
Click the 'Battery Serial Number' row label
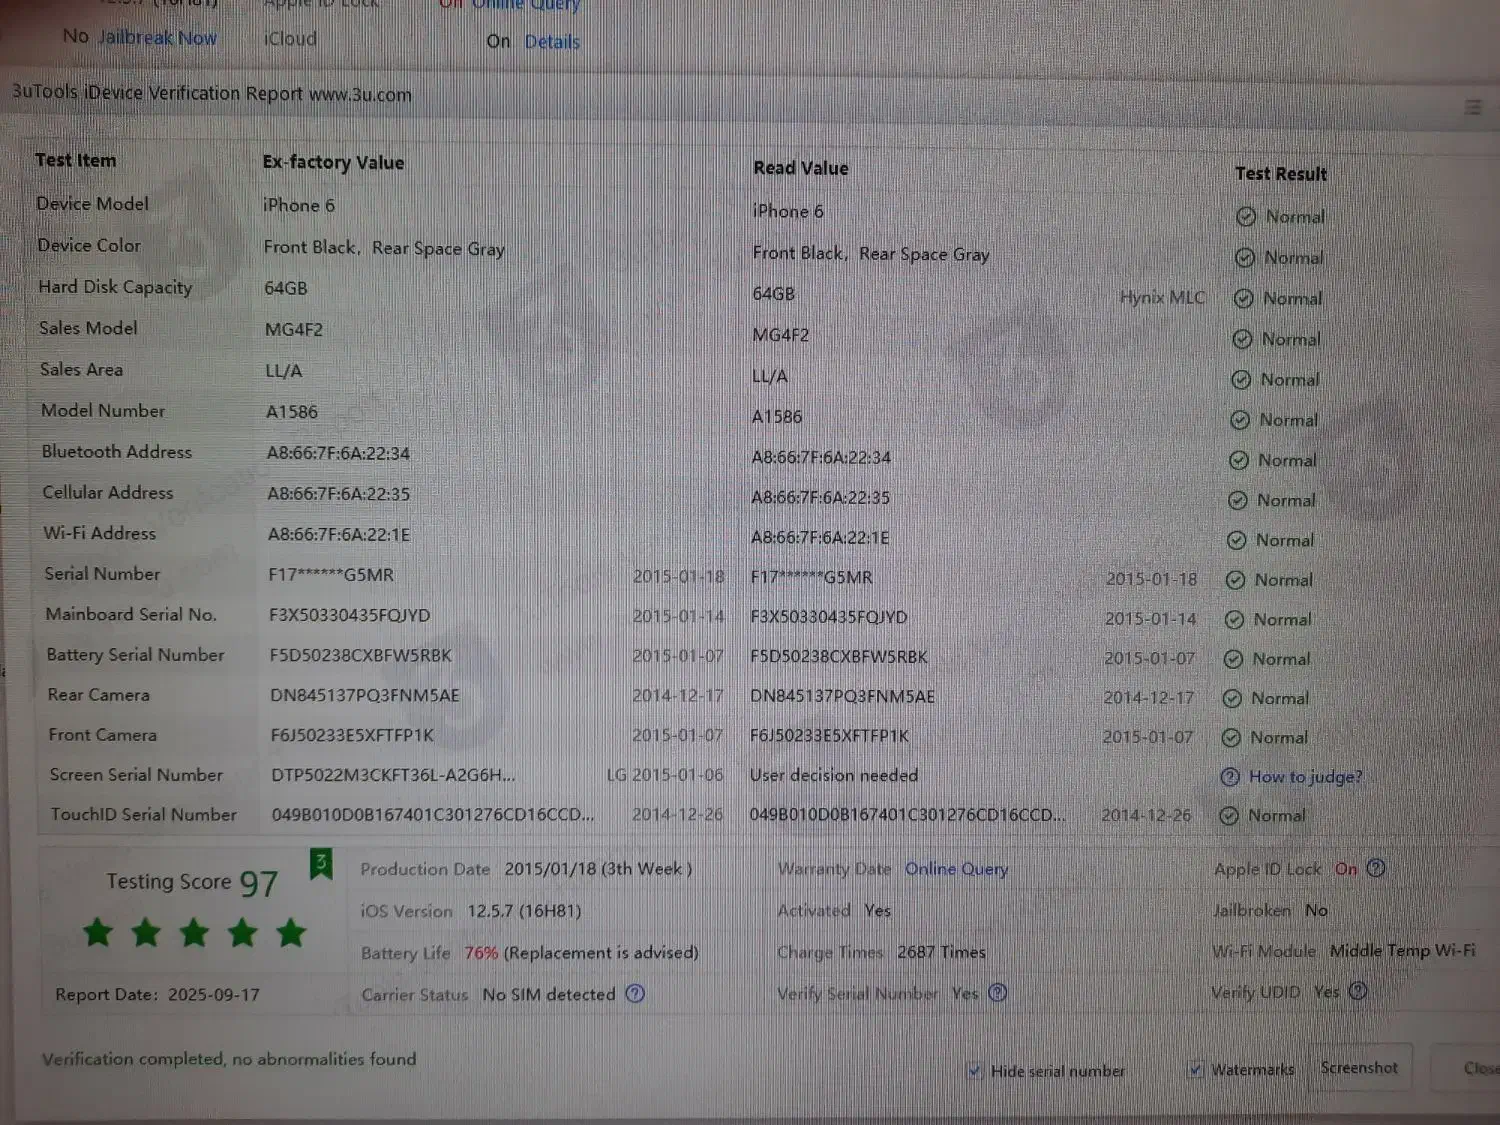pos(136,655)
